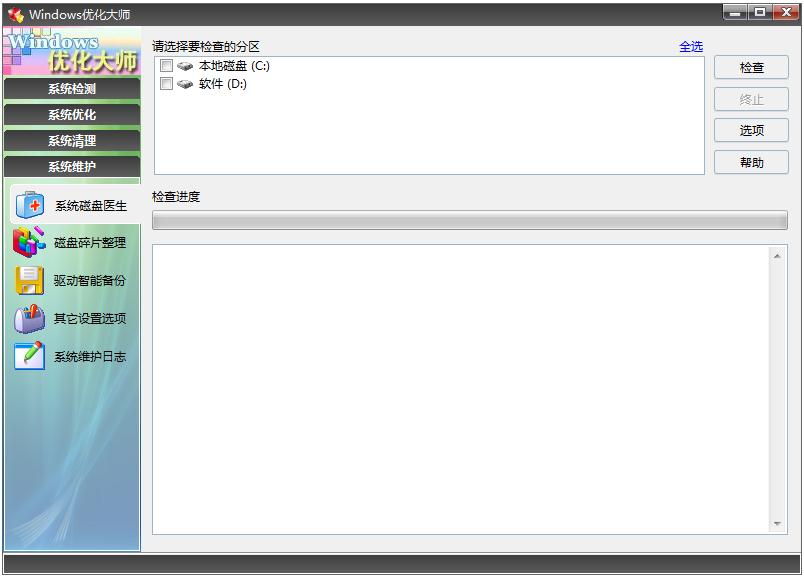Check the 本地磁盘 (C:) checkbox
The width and height of the screenshot is (804, 576).
[166, 66]
